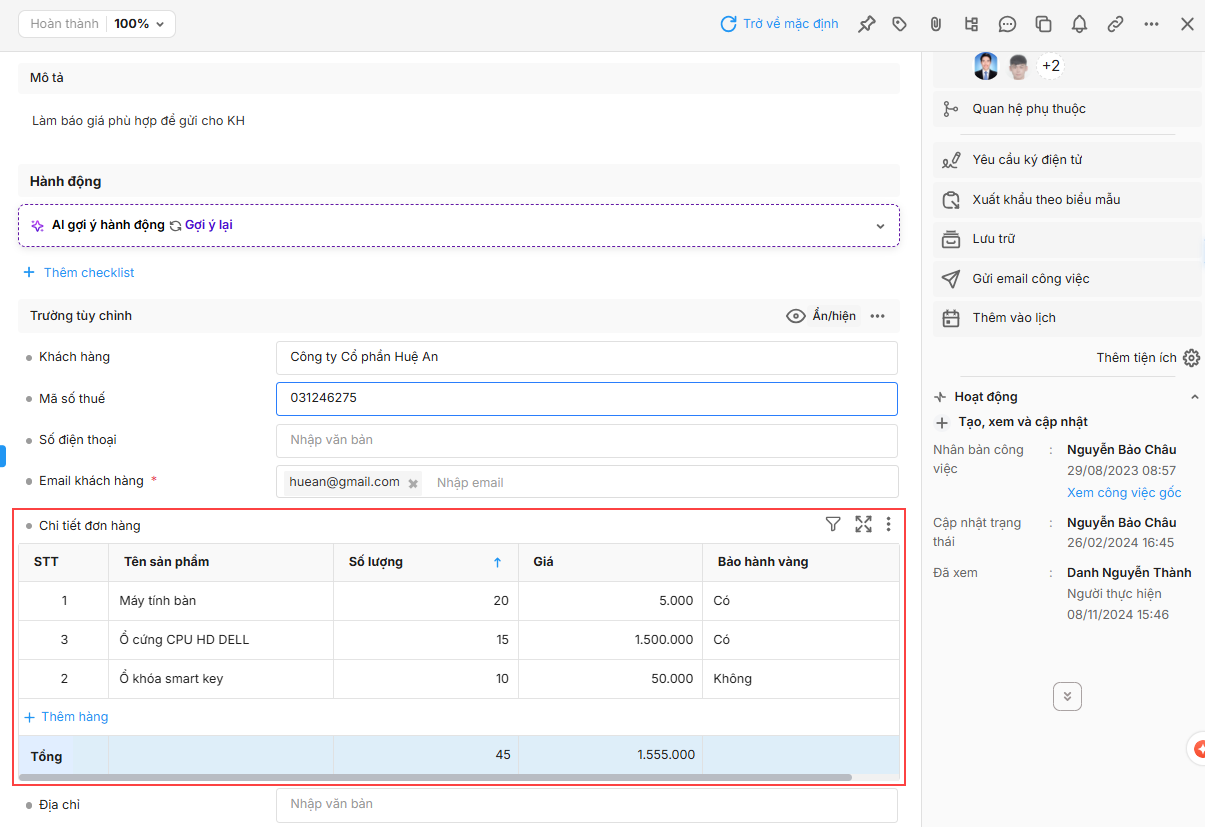Open the tag label icon
1205x827 pixels.
point(899,24)
